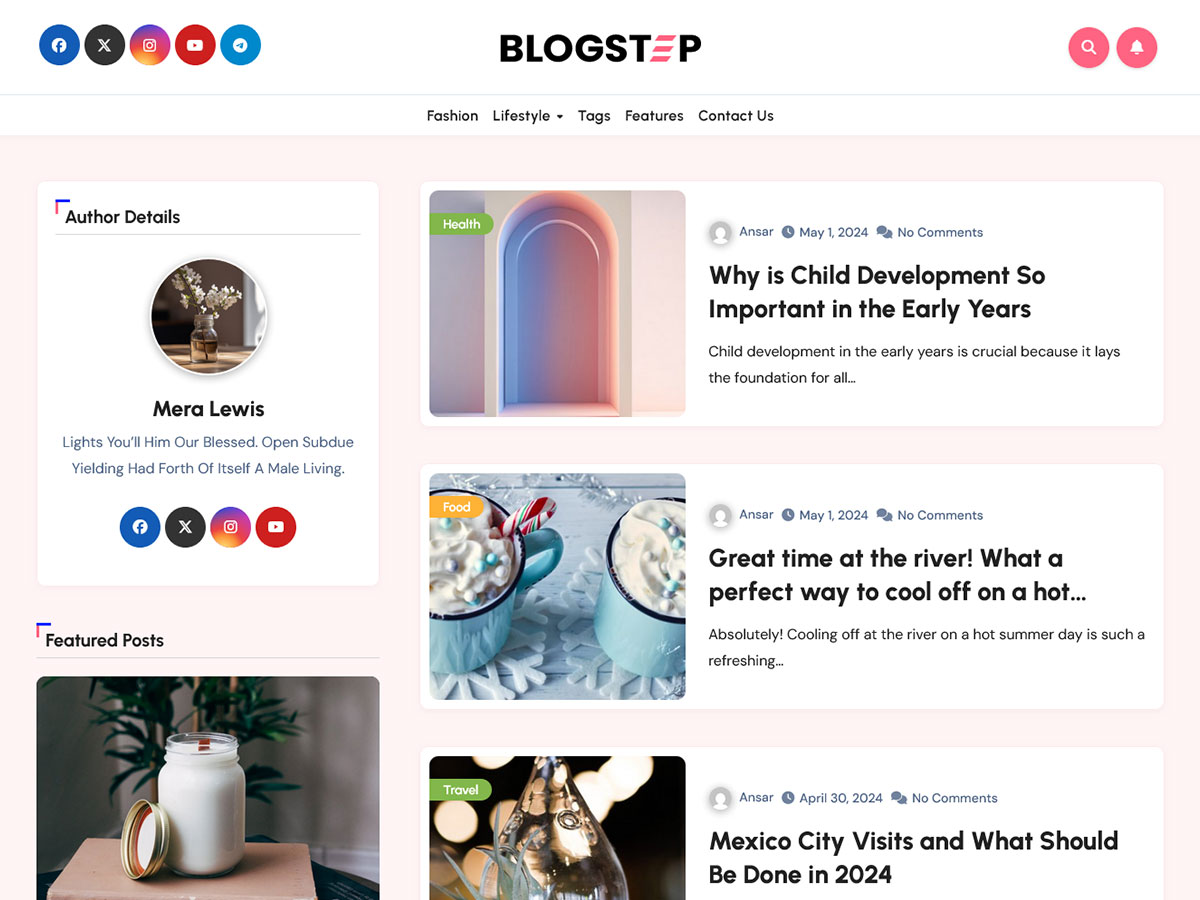
Task: Select the Health category badge
Action: (462, 224)
